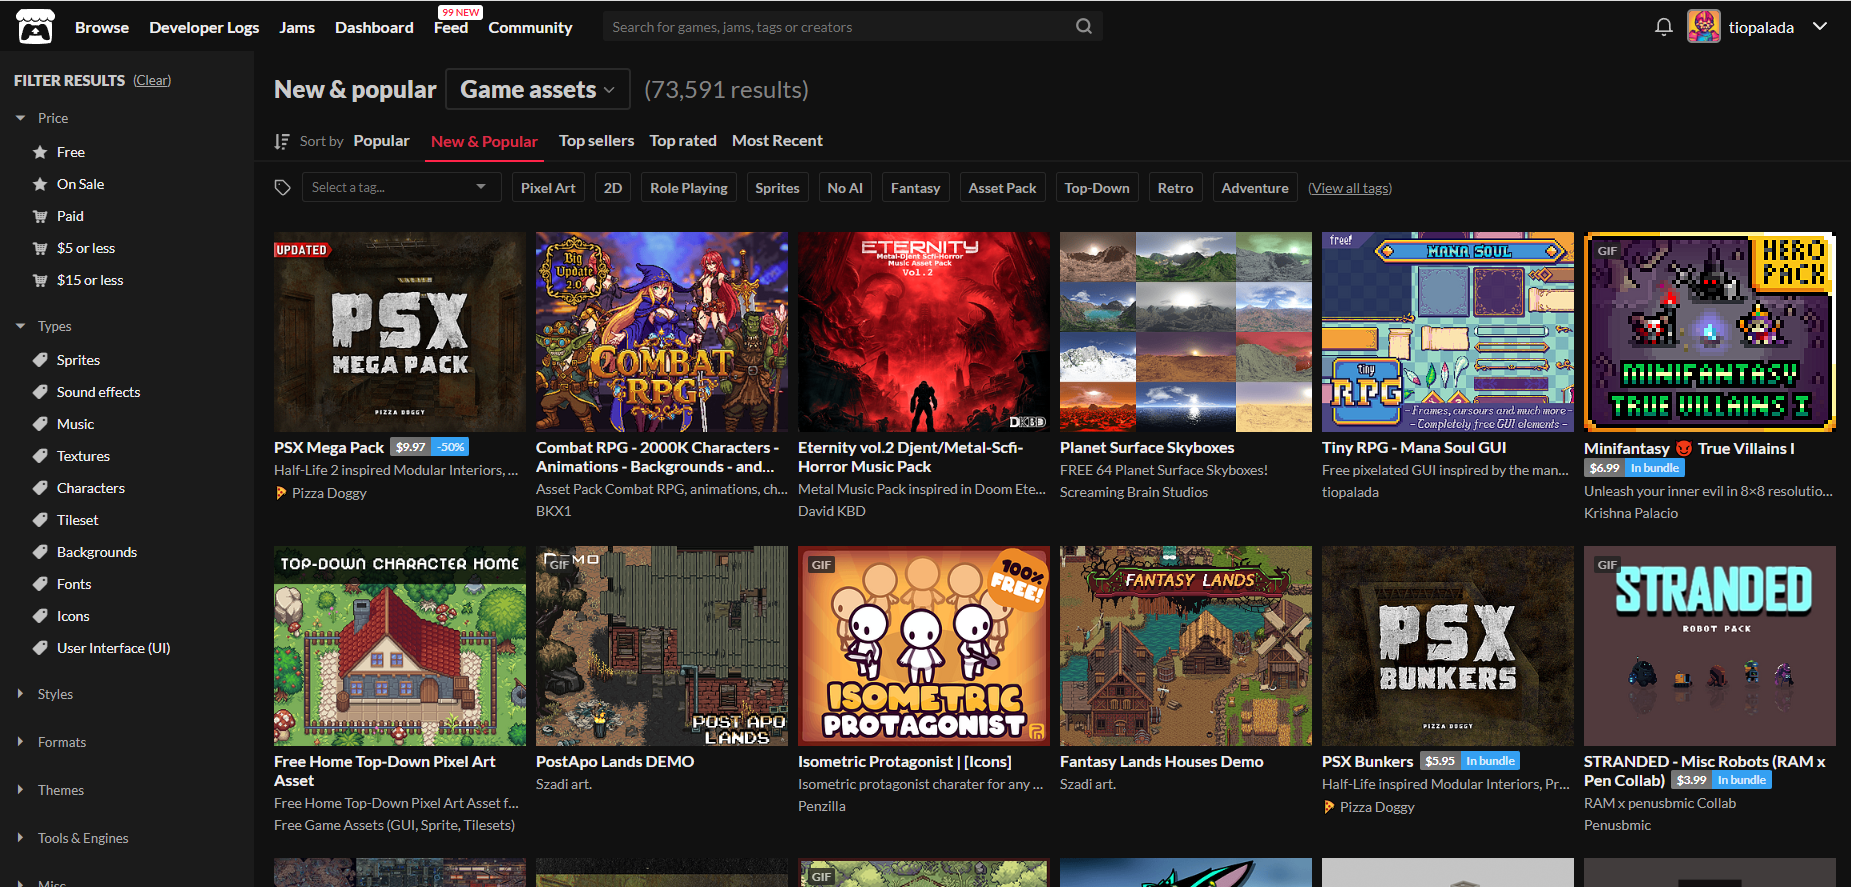Open the Game assets category dropdown
The image size is (1851, 887).
pos(538,89)
